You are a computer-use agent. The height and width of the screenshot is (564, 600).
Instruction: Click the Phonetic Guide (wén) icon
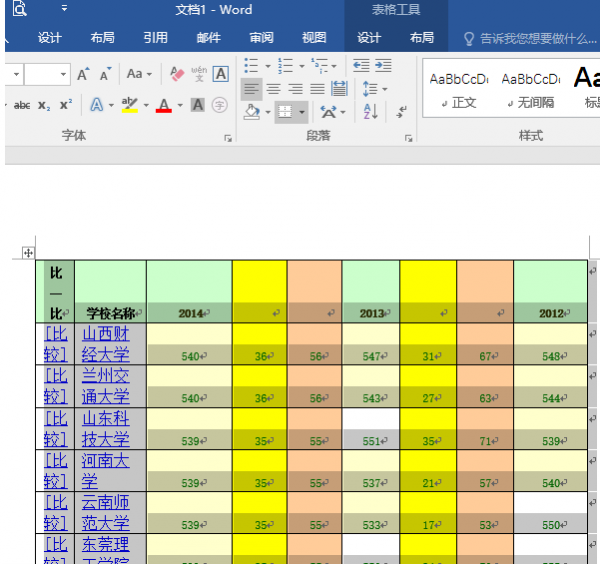[x=199, y=74]
